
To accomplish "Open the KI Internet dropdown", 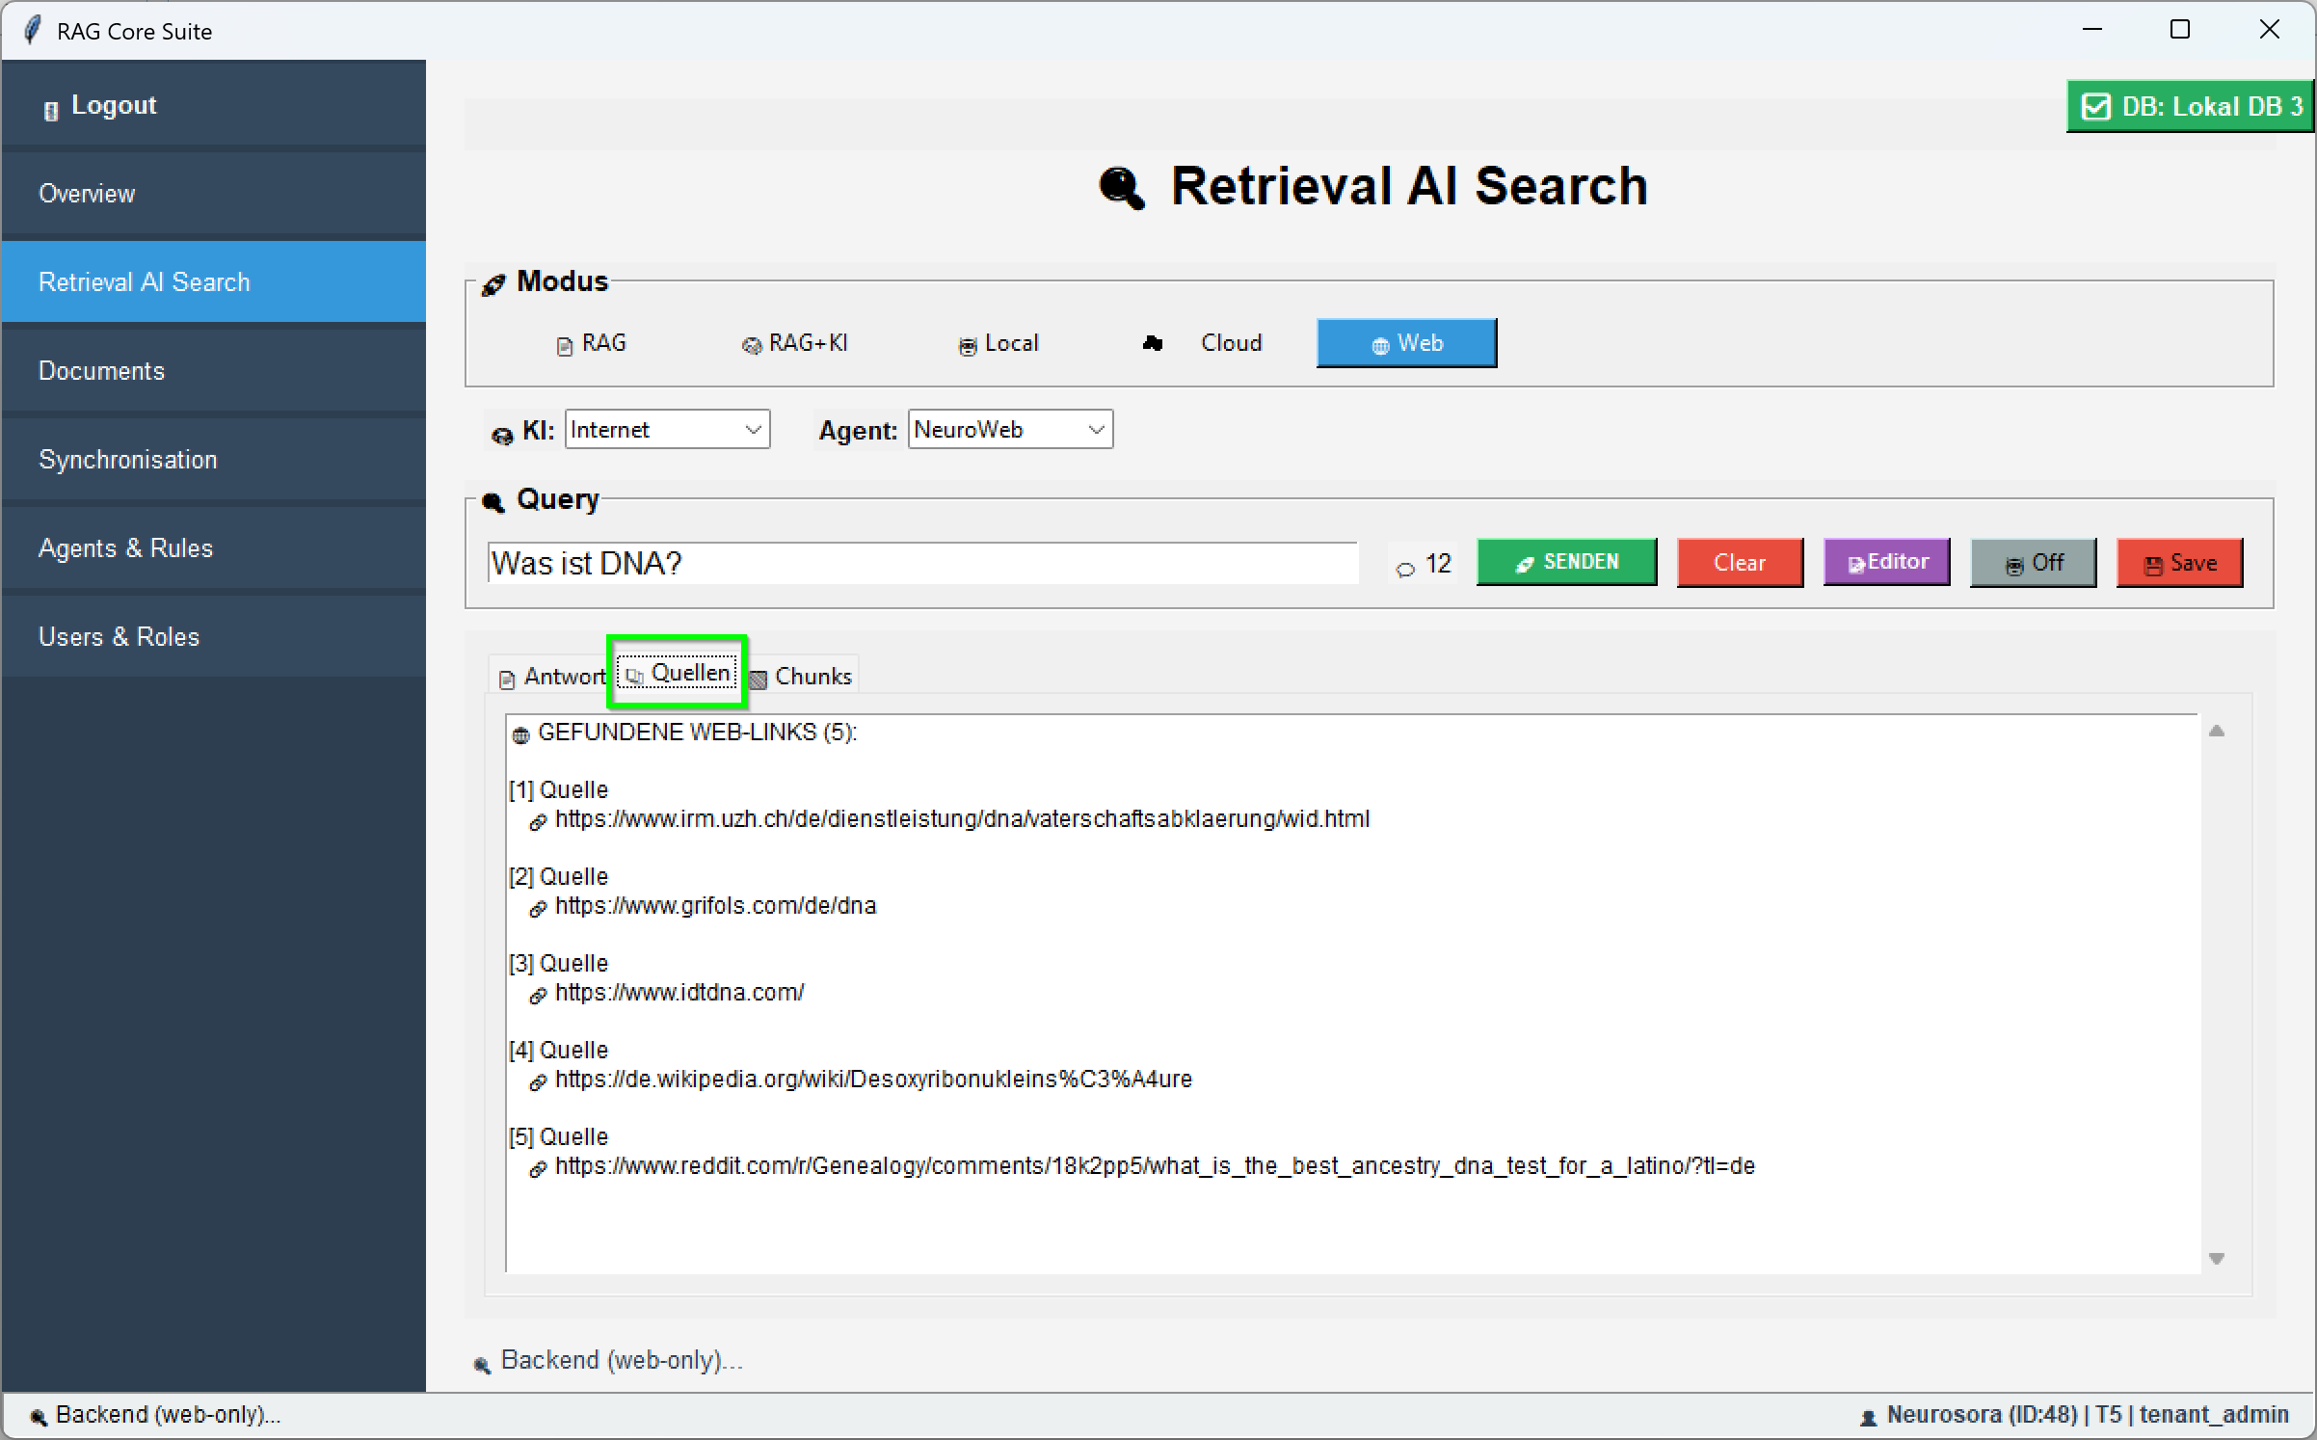I will 667,429.
